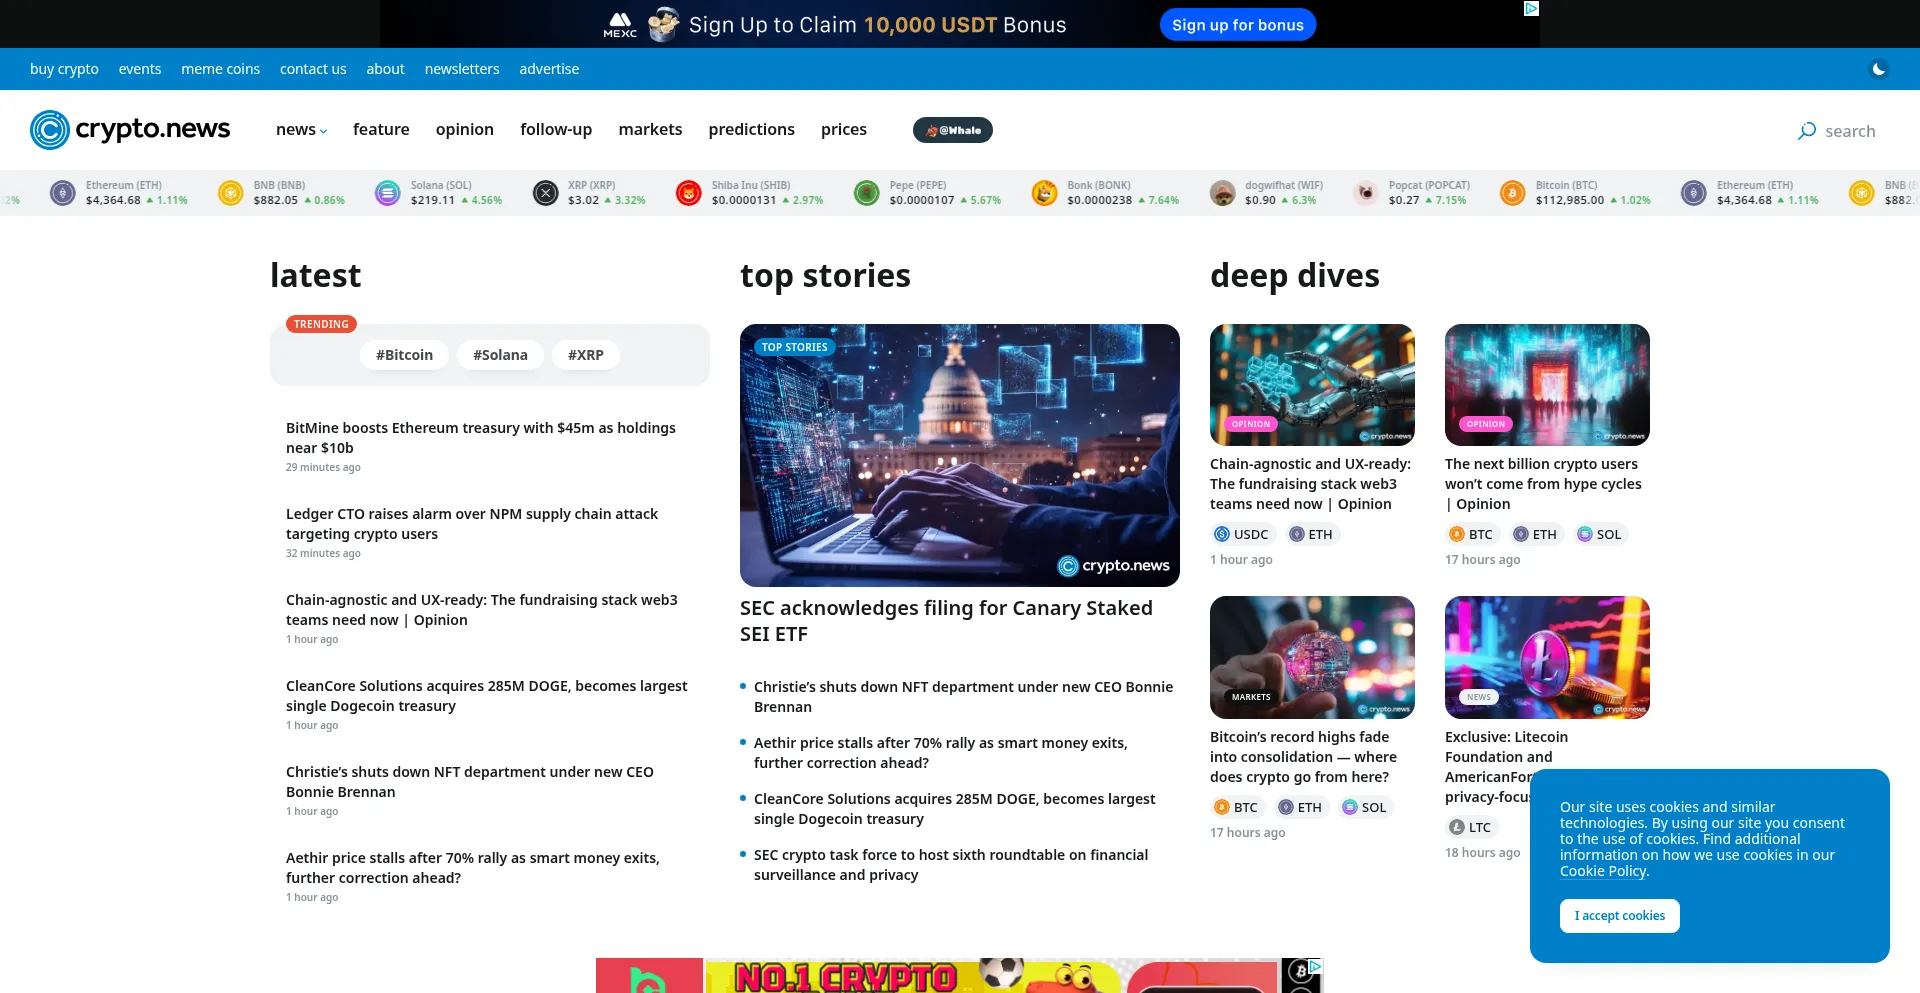Click the dogwifhat ticker icon

(x=1223, y=193)
